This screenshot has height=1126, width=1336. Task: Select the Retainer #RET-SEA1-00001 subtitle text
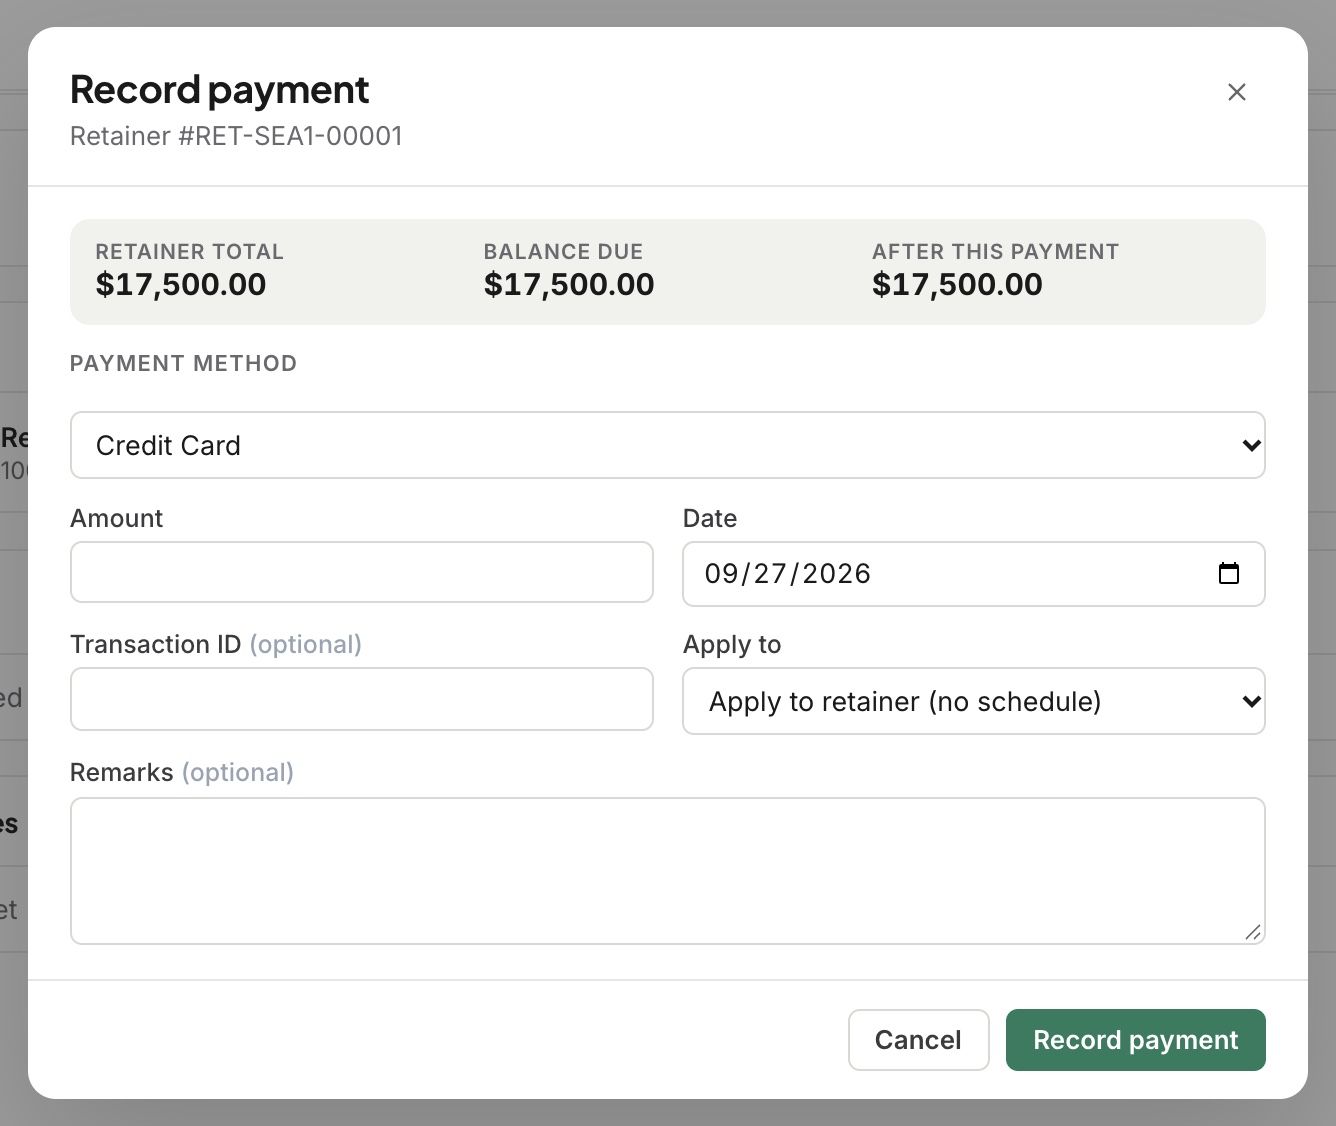236,136
